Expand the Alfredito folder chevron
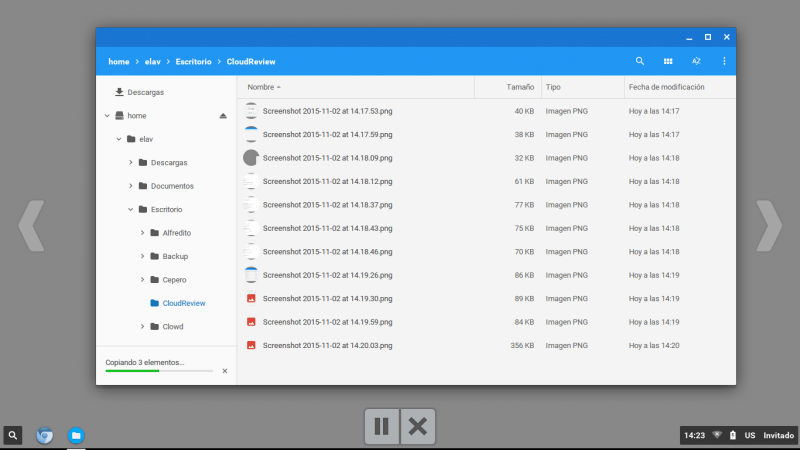Screen dimensions: 800x450 142,233
